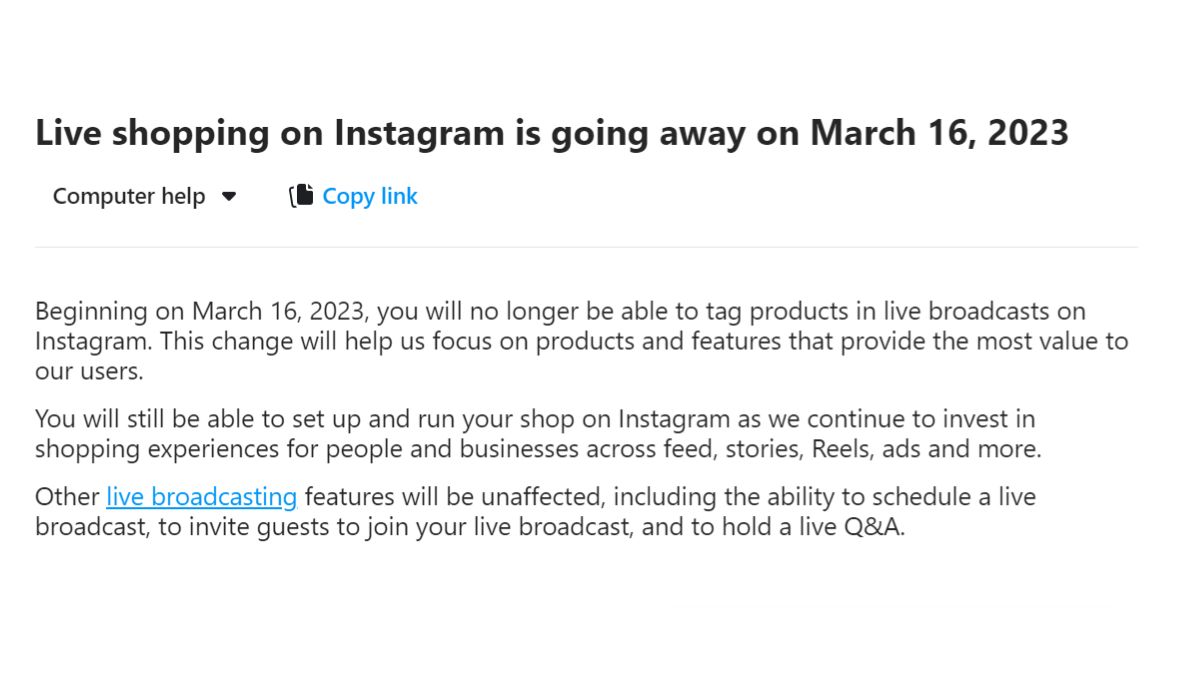Screen dimensions: 1200x675
Task: Expand the arrow next to Computer help
Action: (x=229, y=196)
